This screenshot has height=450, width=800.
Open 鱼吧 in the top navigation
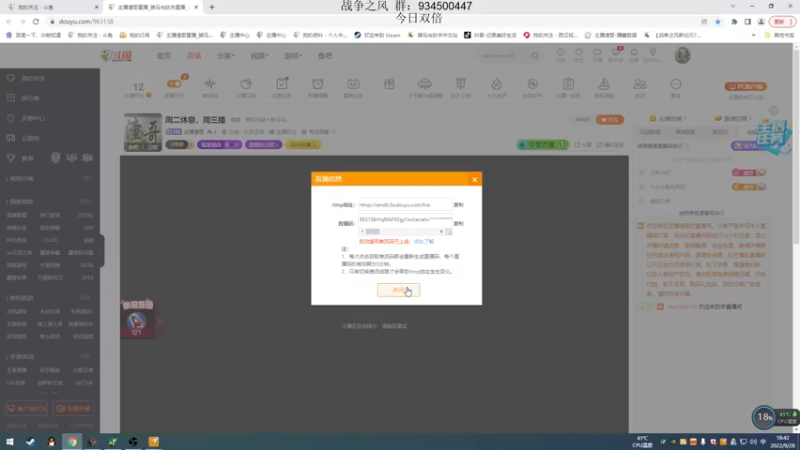[325, 56]
